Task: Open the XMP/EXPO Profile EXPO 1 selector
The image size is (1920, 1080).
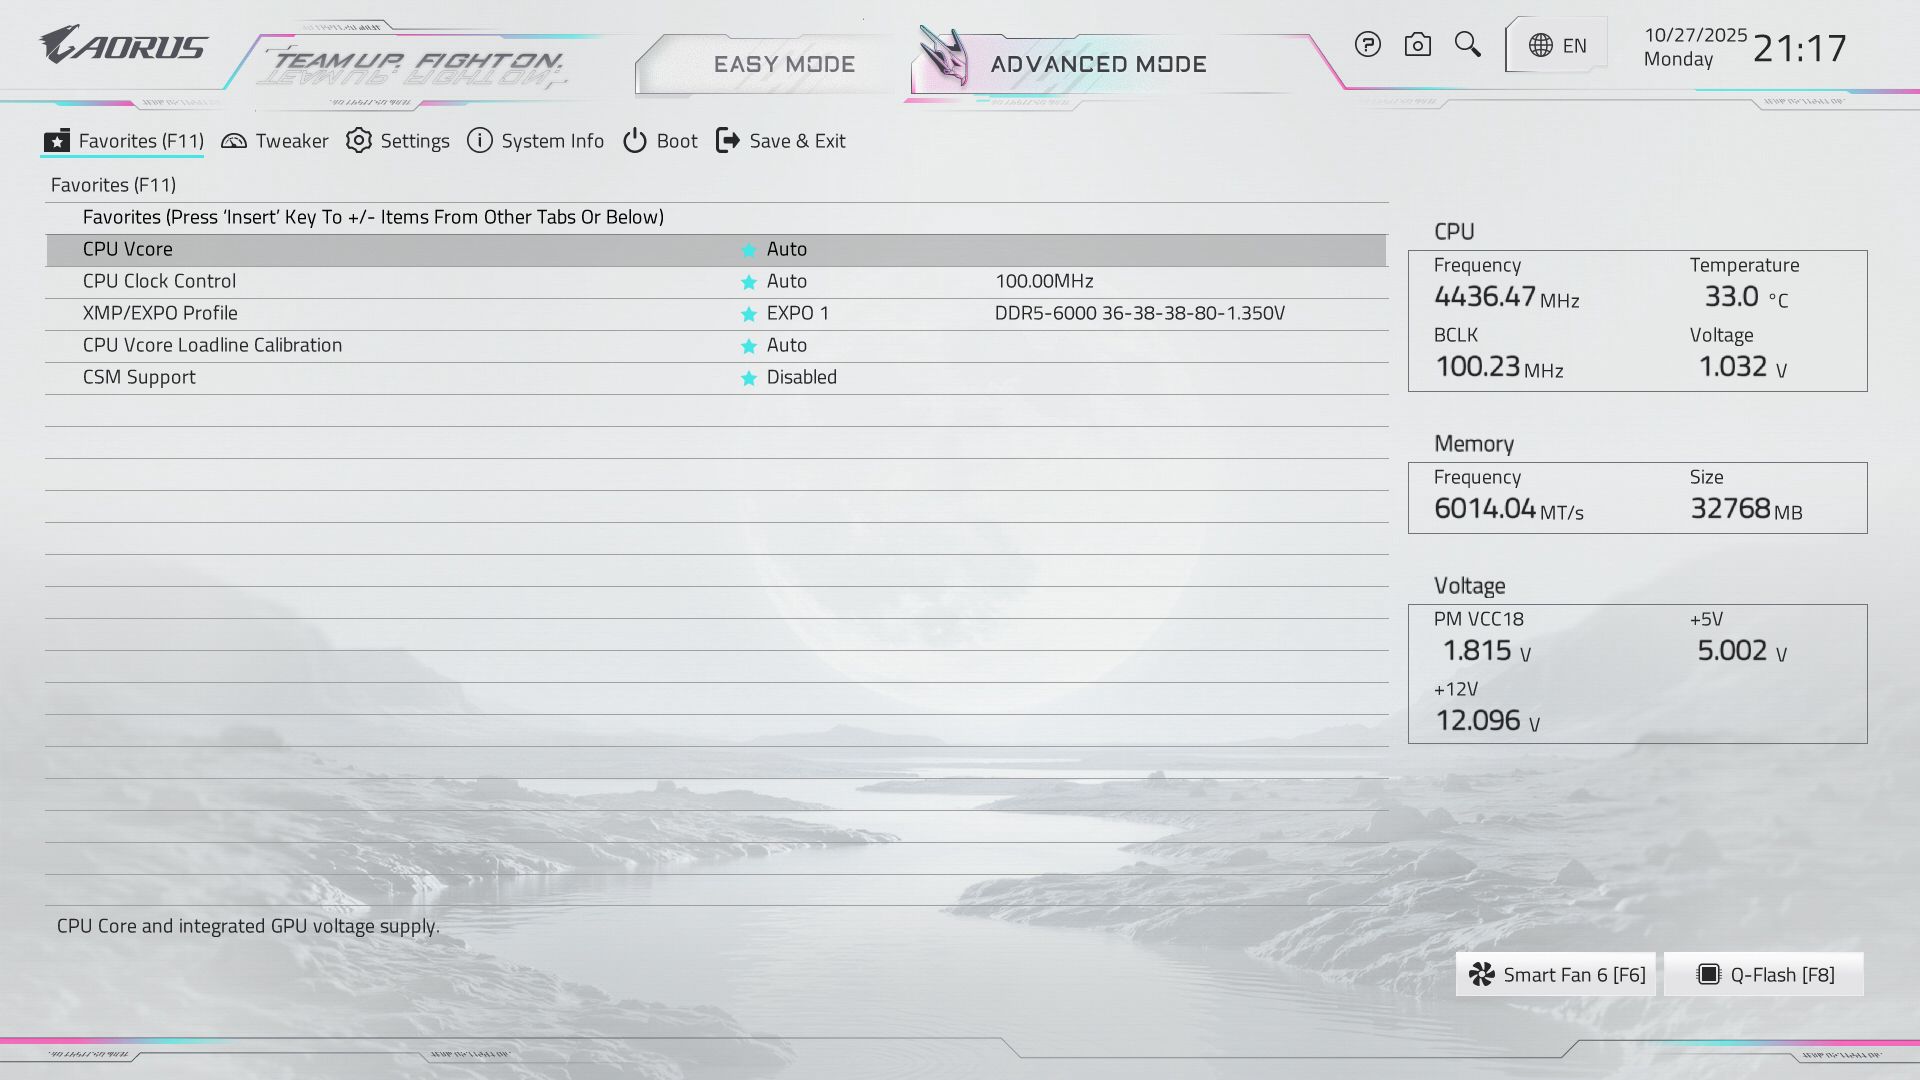Action: pos(797,313)
